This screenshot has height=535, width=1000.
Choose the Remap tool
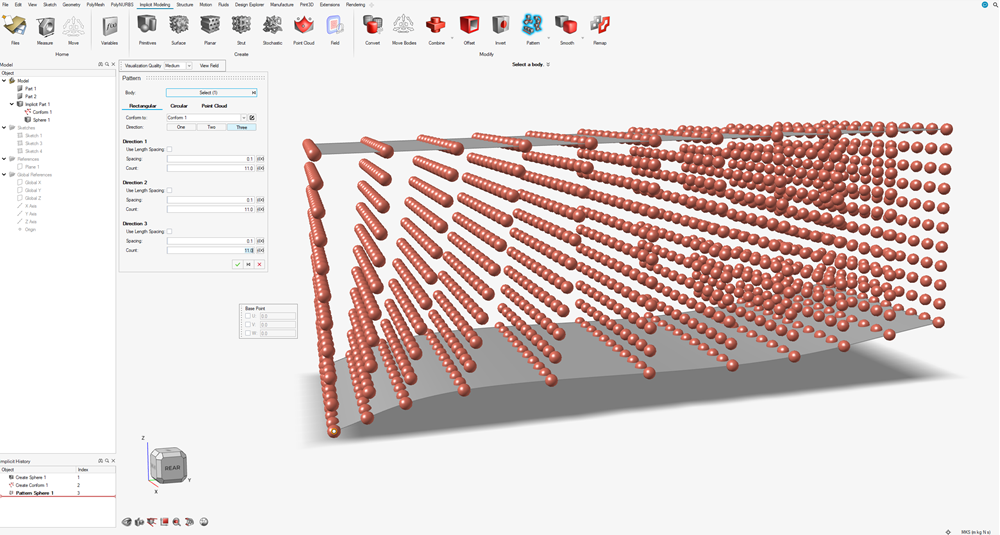(599, 25)
